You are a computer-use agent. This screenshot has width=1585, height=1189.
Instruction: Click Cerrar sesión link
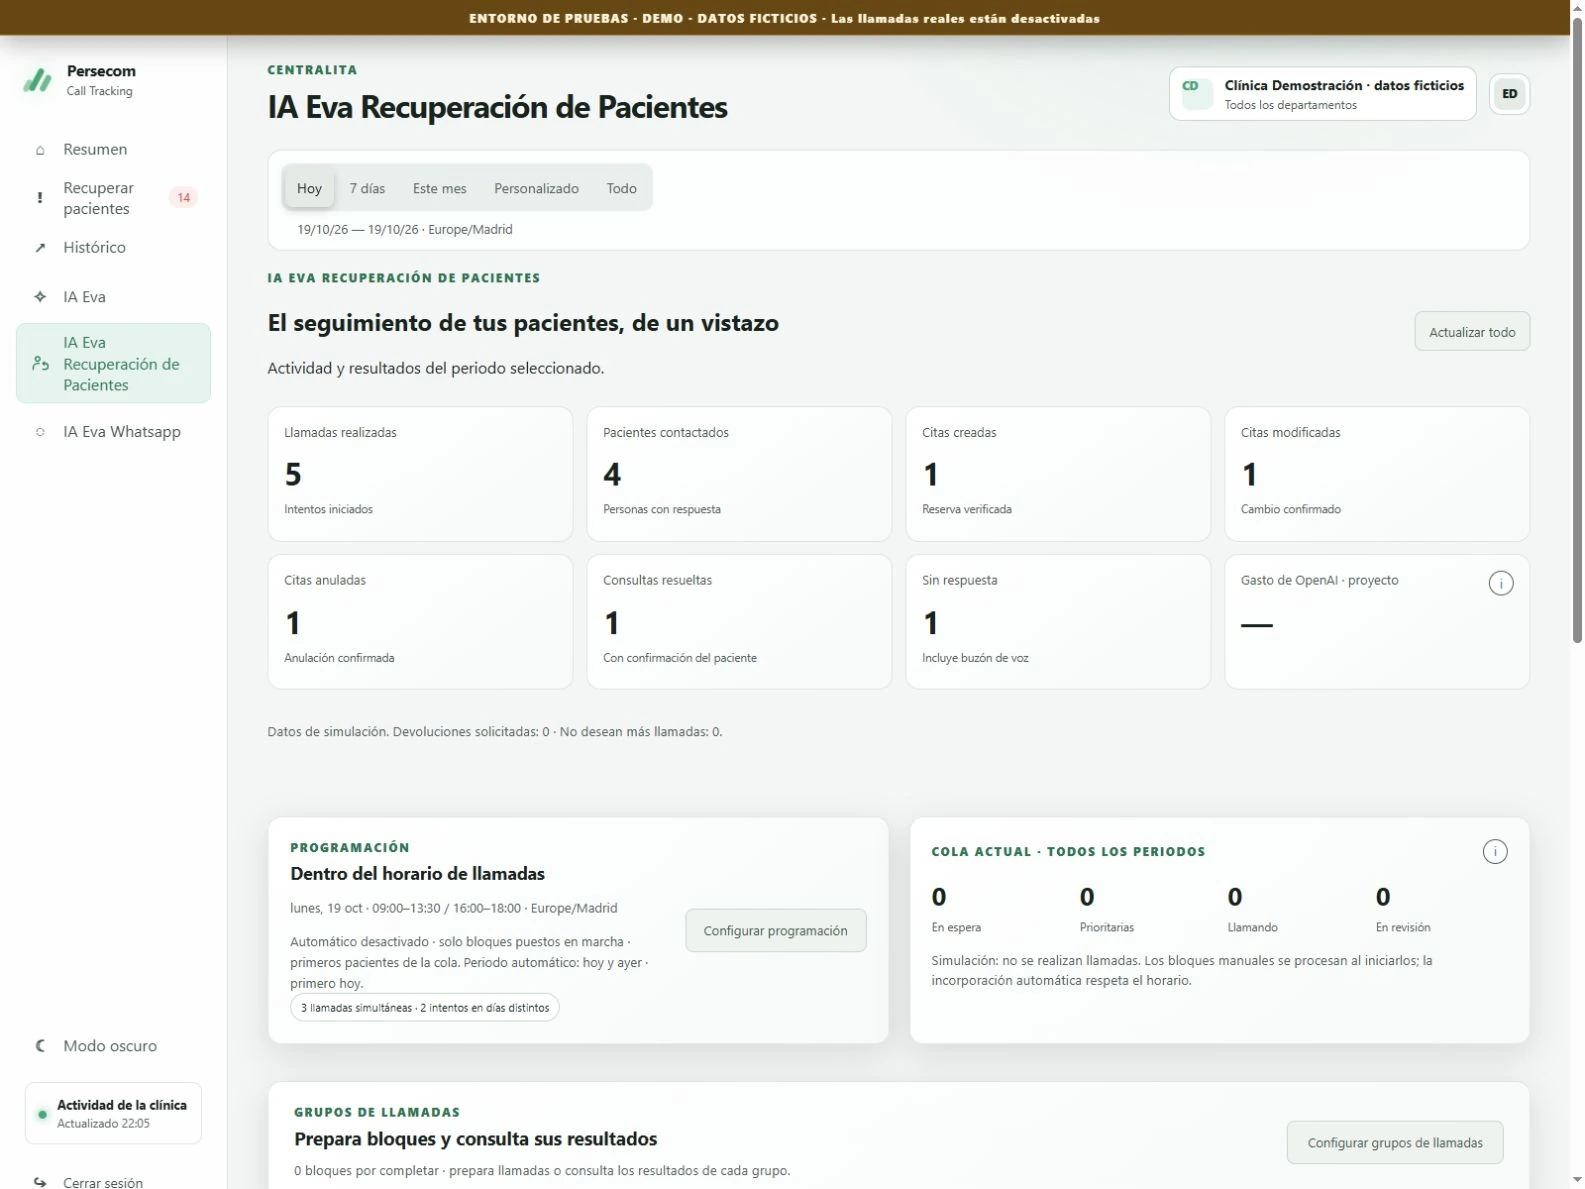pyautogui.click(x=103, y=1182)
